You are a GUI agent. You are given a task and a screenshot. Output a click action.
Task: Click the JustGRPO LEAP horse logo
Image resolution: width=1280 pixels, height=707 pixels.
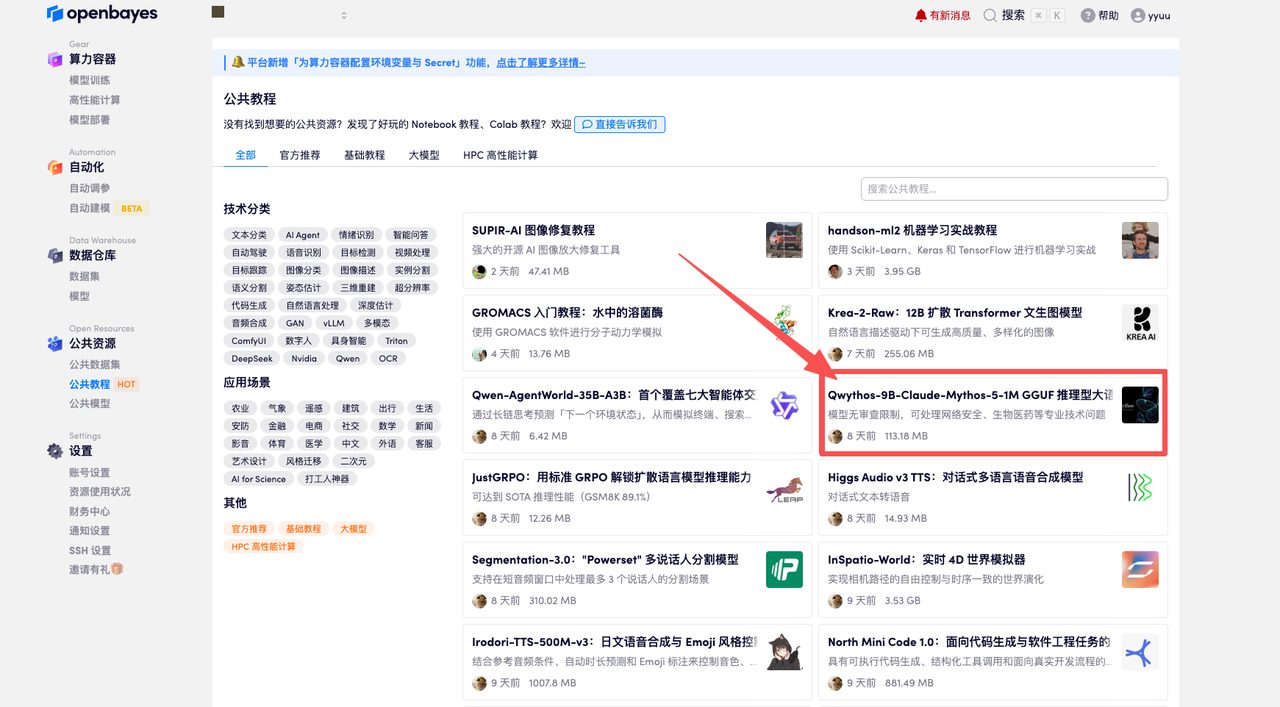click(784, 488)
